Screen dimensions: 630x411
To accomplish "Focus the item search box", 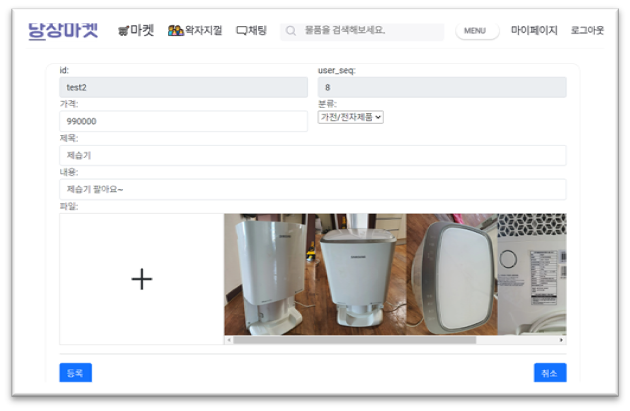I will pyautogui.click(x=362, y=31).
